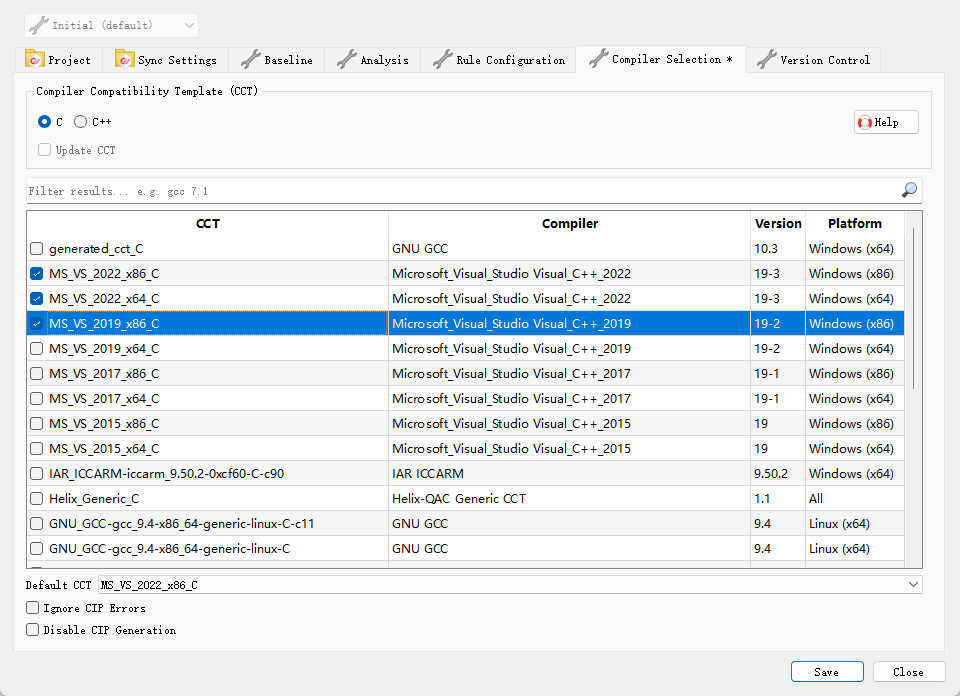Click the Save button
960x696 pixels.
(x=827, y=672)
